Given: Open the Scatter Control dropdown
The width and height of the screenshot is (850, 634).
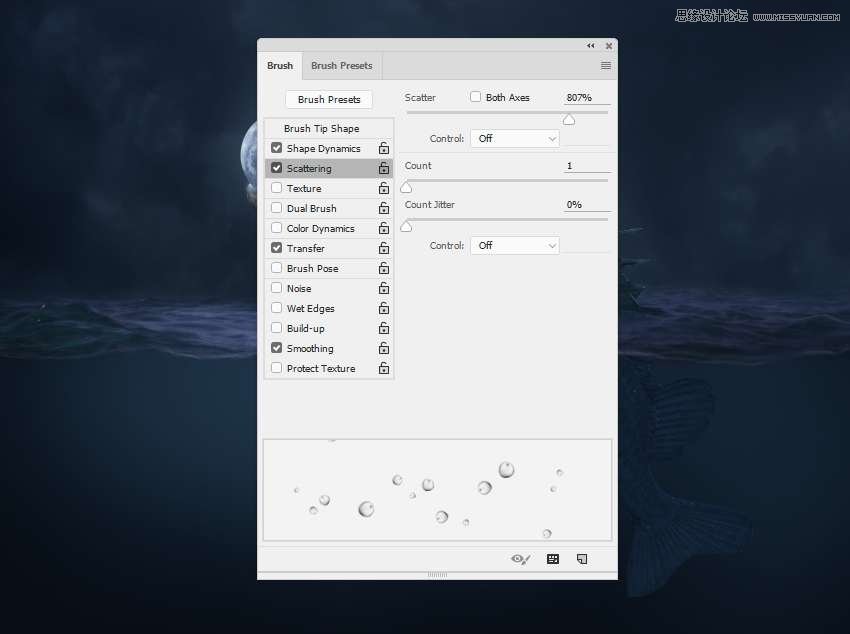Looking at the screenshot, I should [x=514, y=139].
